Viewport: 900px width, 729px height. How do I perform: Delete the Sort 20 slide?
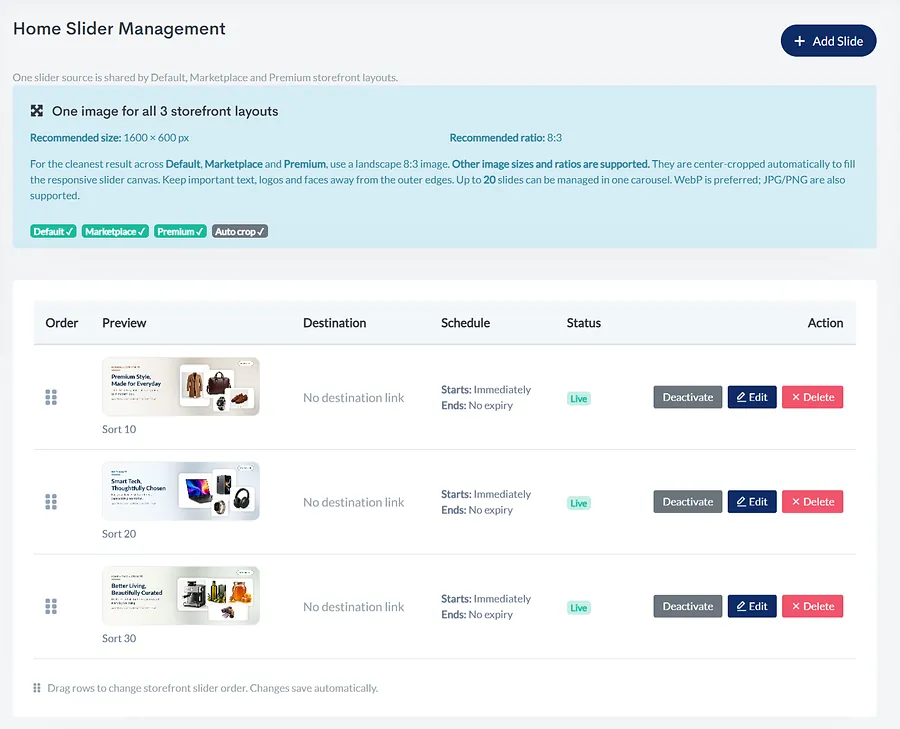pos(812,502)
